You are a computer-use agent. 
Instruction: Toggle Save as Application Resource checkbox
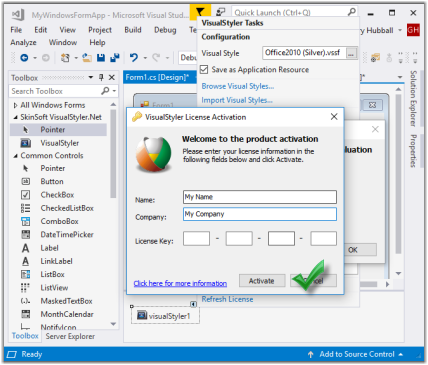[x=204, y=69]
